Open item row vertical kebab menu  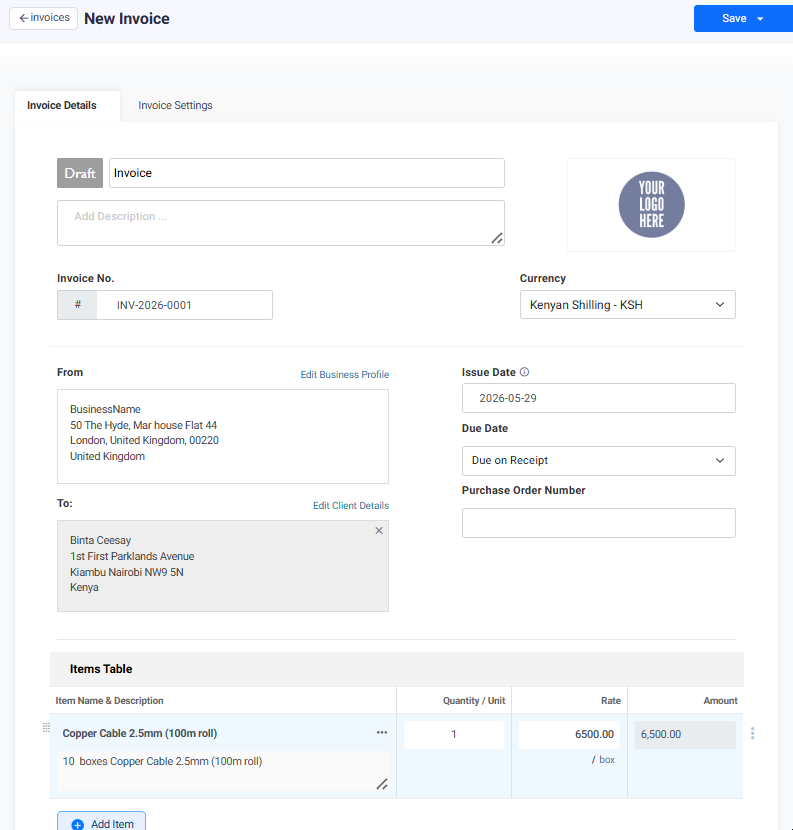point(752,733)
